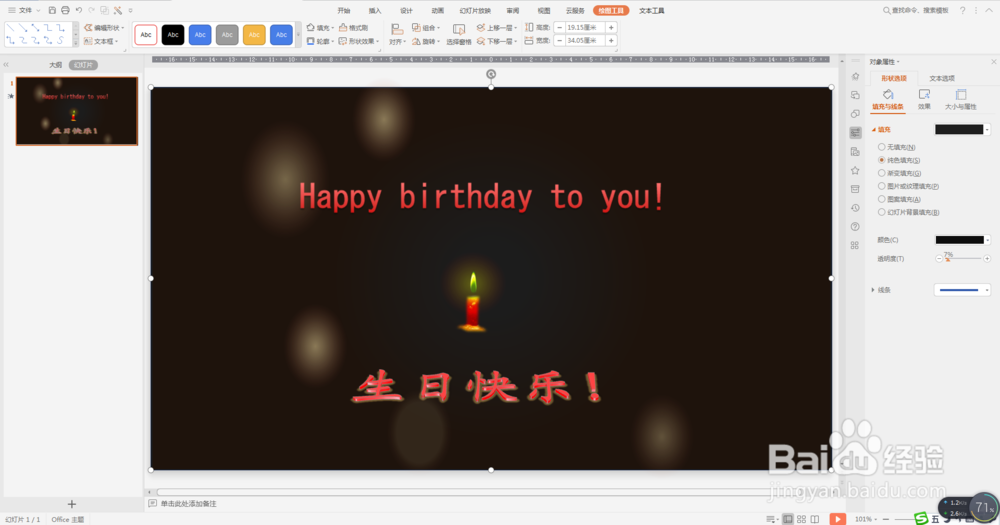Screen dimensions: 1000x525
Task: Click the 高度 height input field
Action: point(585,27)
